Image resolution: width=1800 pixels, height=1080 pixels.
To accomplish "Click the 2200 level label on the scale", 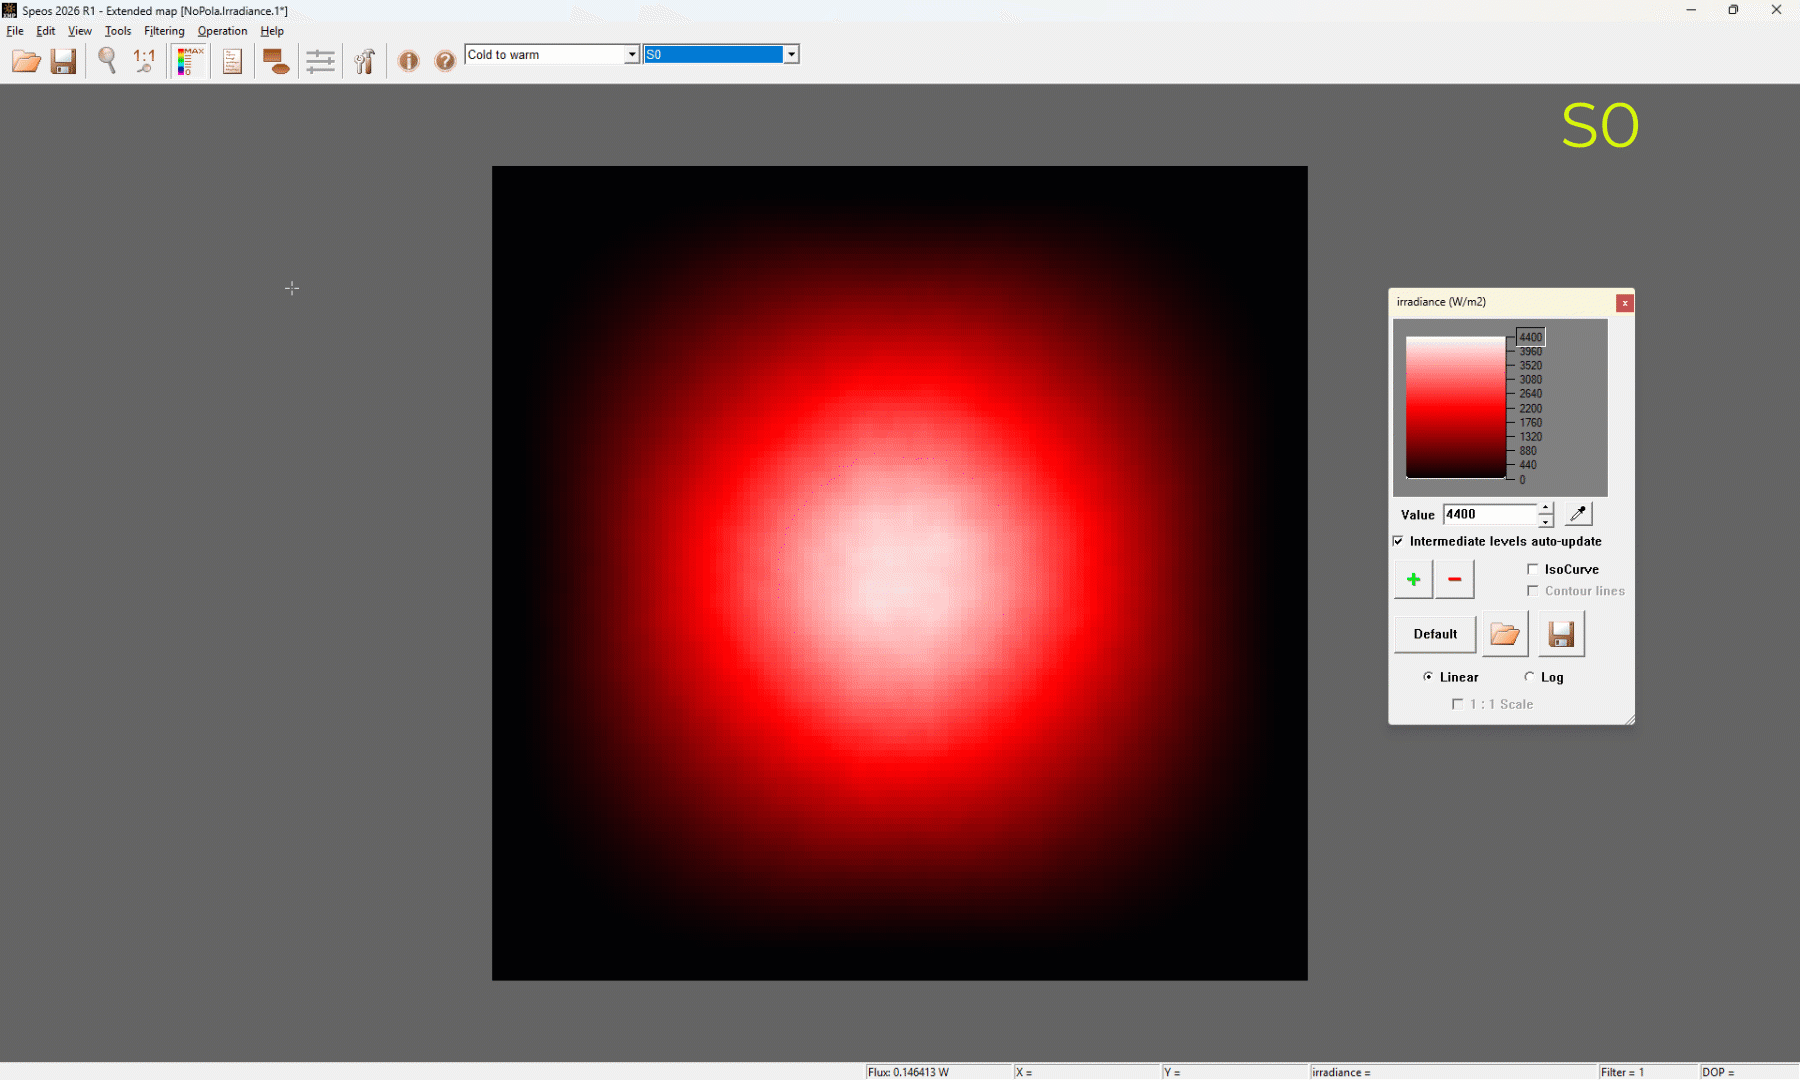I will pos(1531,408).
